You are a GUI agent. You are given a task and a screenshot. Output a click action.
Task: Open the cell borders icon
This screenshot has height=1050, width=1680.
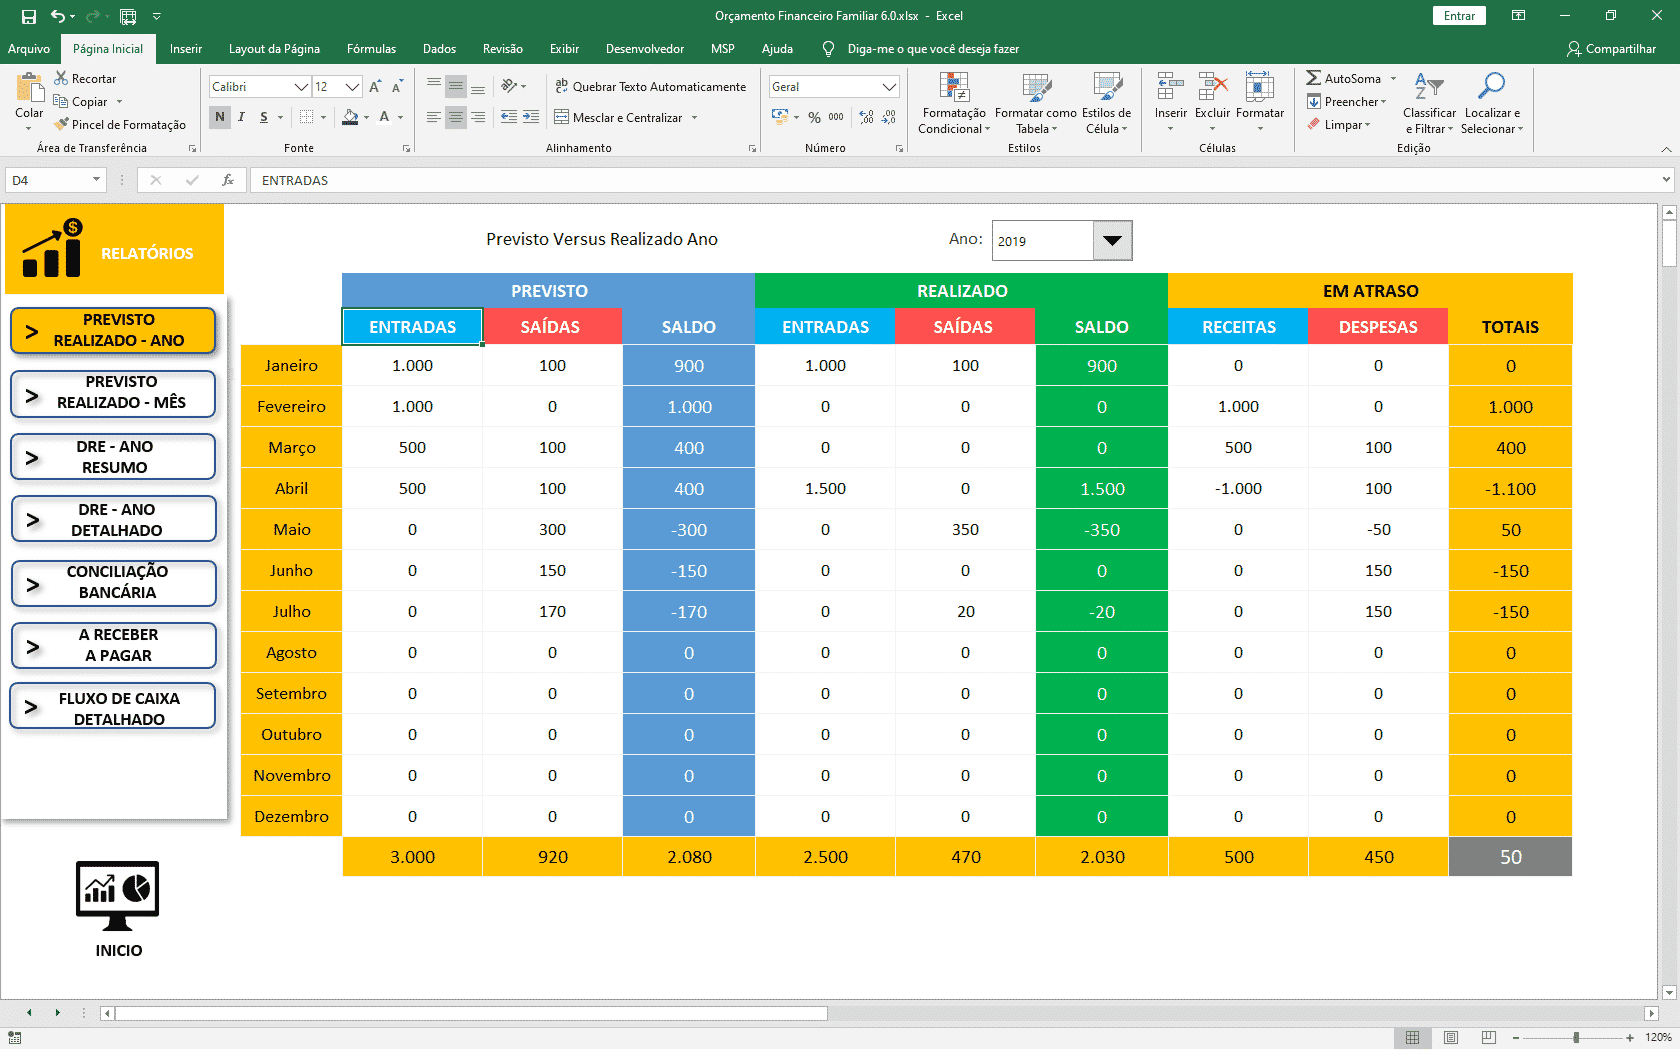click(x=307, y=117)
